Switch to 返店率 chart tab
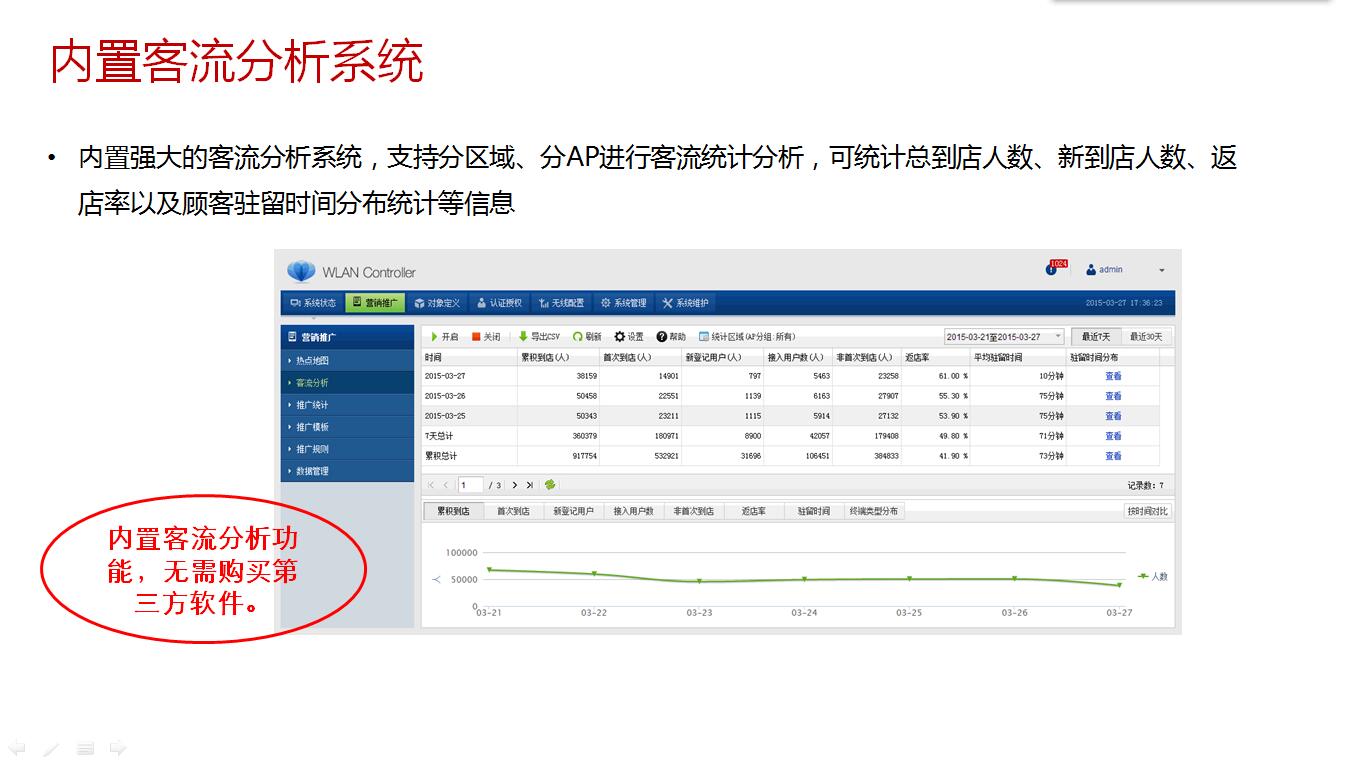Viewport: 1366px width, 768px height. point(753,511)
